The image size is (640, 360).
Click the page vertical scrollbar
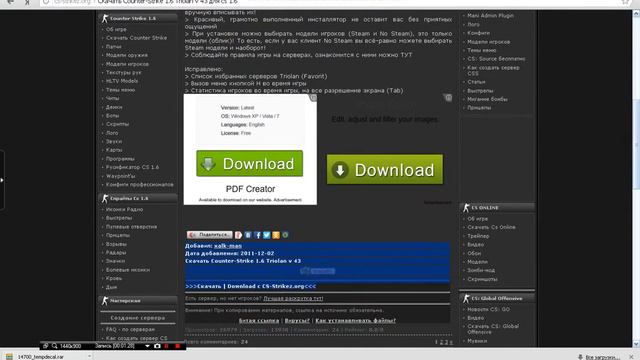pyautogui.click(x=636, y=179)
